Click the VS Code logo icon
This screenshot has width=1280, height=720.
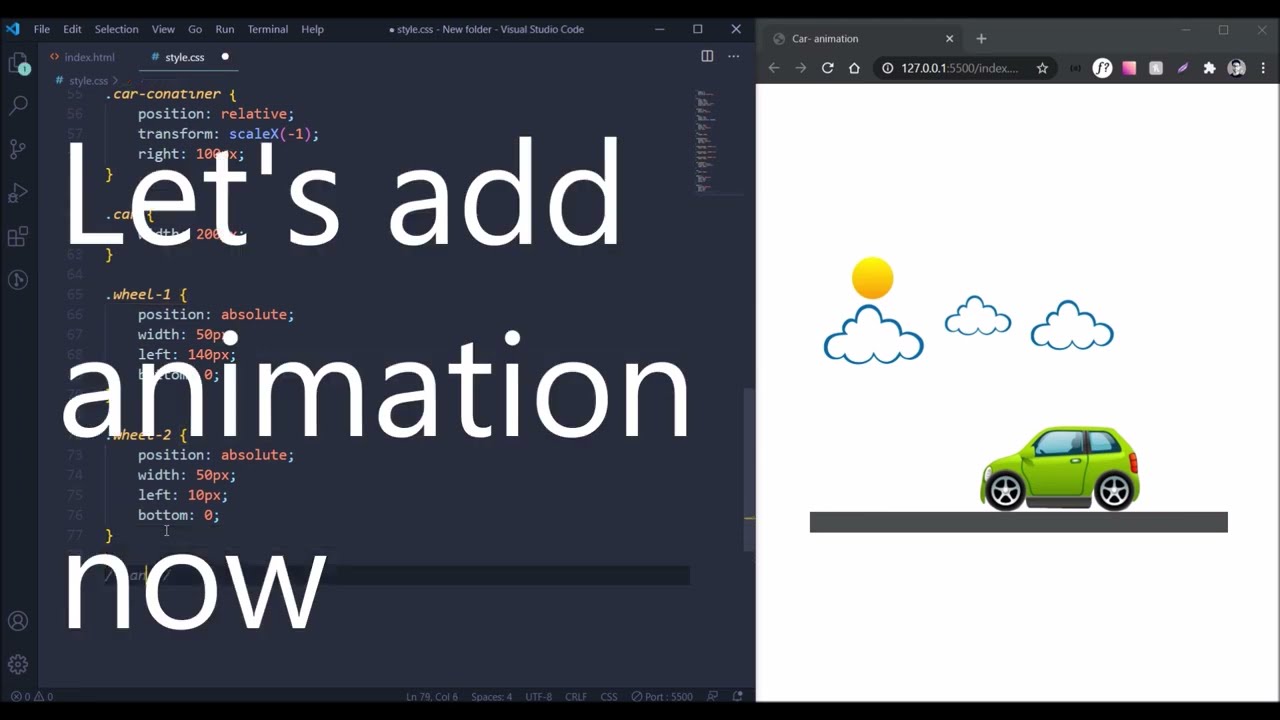(x=13, y=29)
